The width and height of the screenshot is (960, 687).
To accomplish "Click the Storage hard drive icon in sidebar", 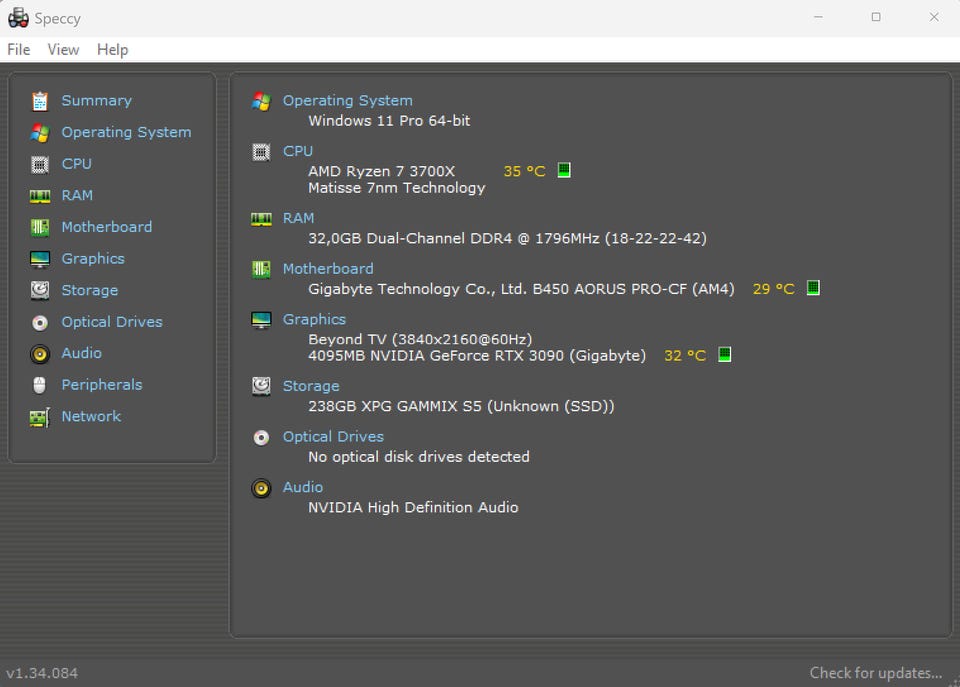I will (40, 290).
